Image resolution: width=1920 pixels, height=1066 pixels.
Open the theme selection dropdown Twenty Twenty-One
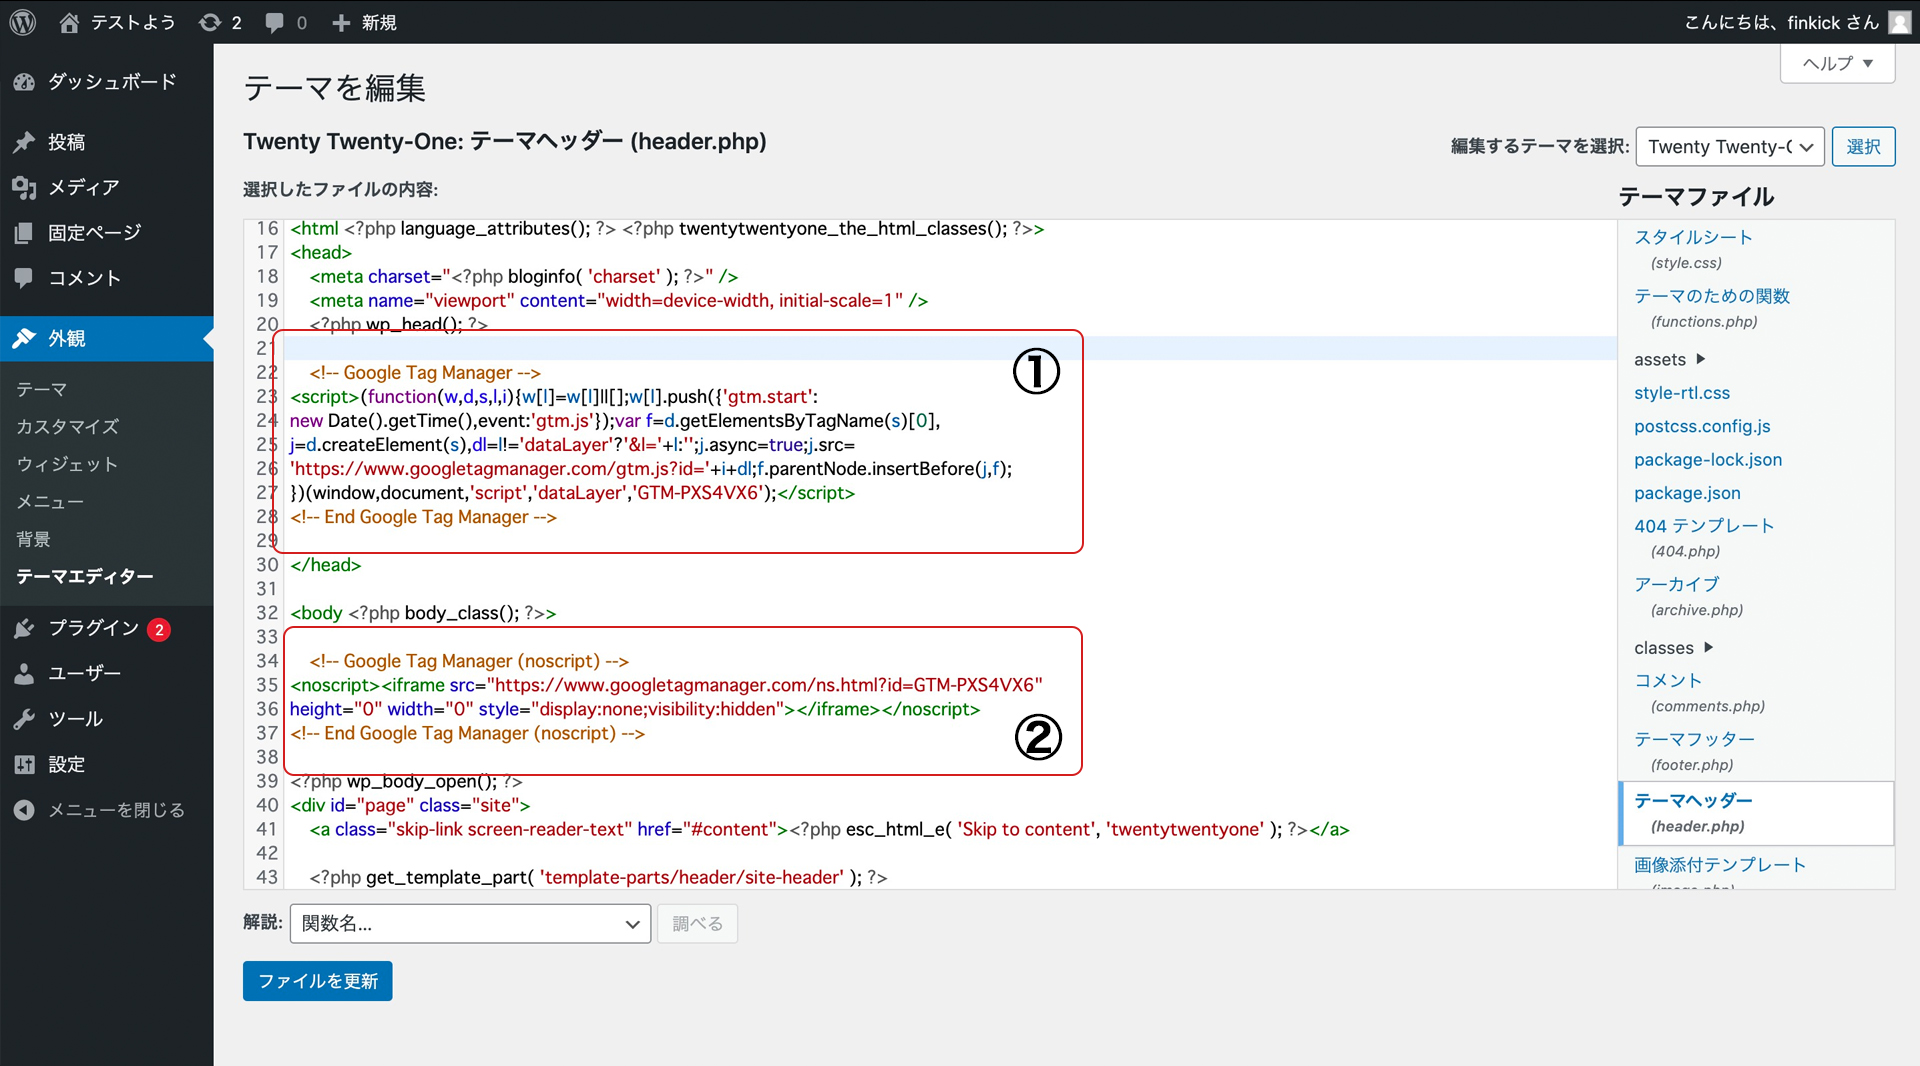(1730, 147)
